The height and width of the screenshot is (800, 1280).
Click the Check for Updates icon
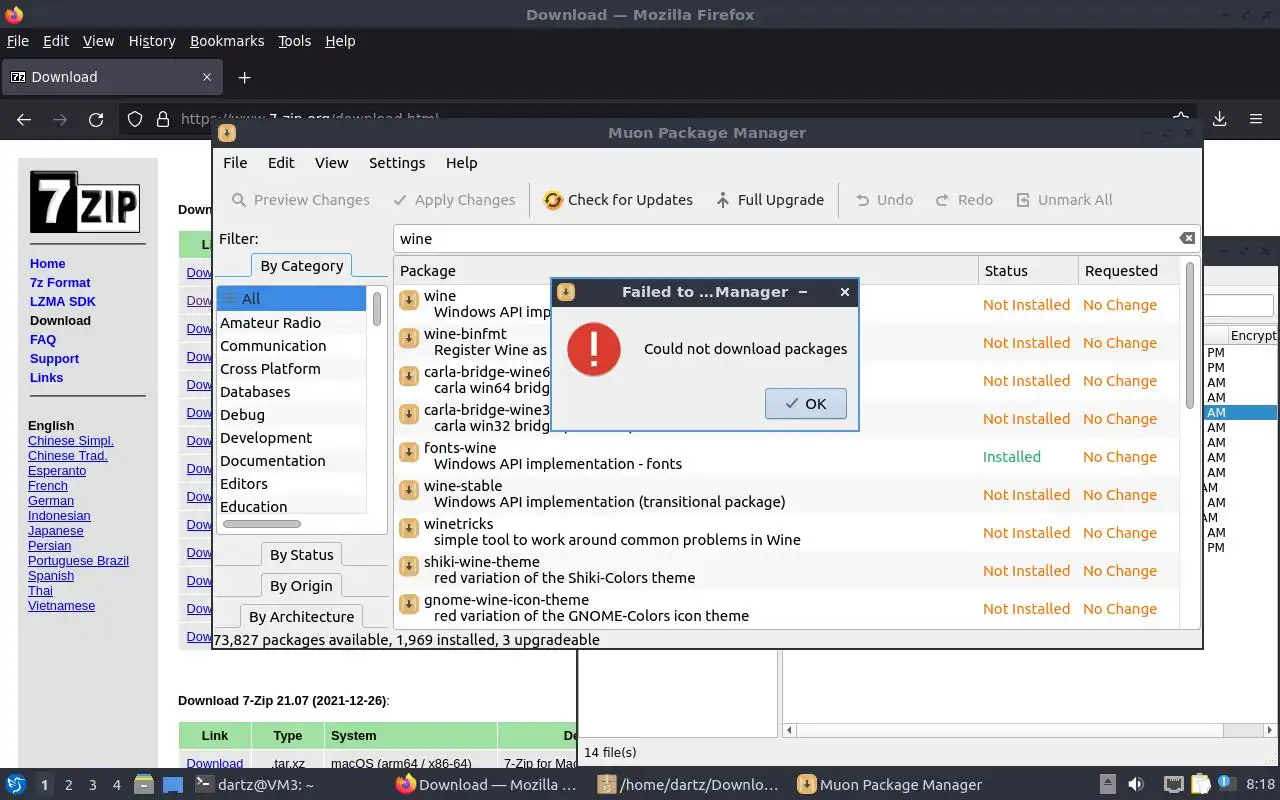point(553,200)
